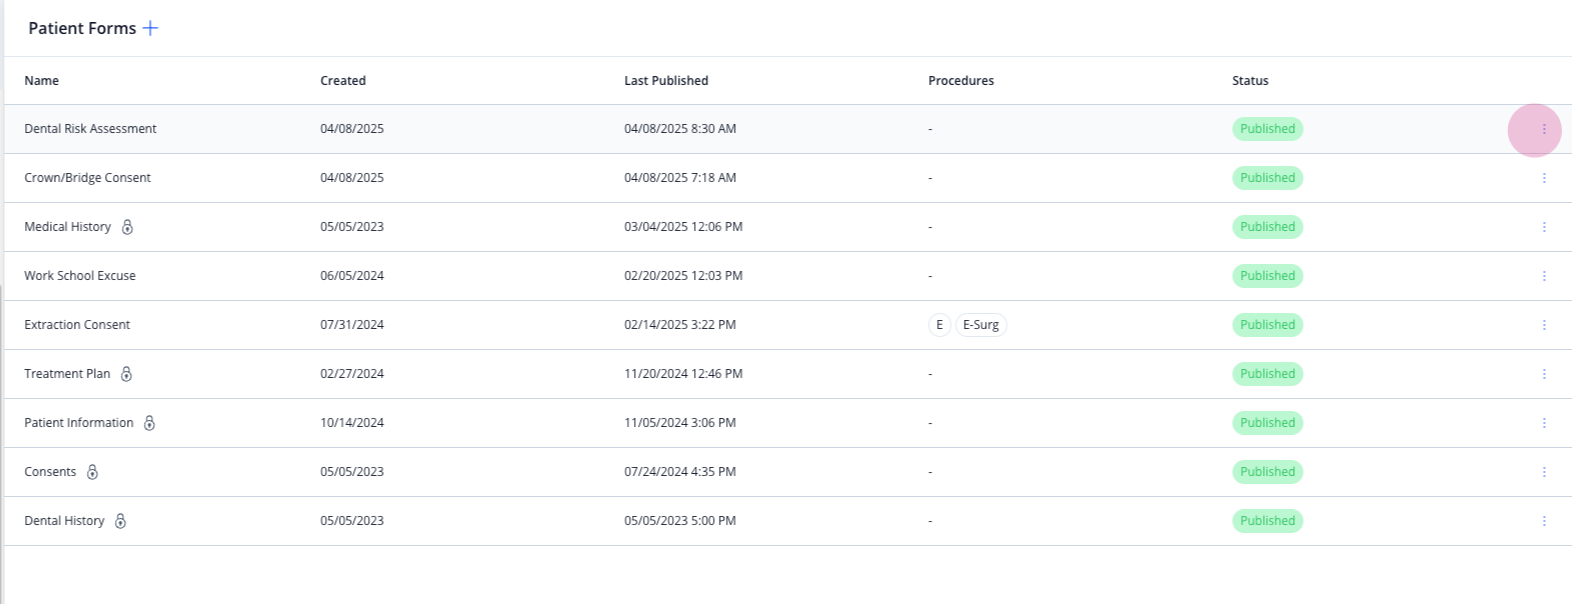Open options menu for Dental History row
The height and width of the screenshot is (604, 1572).
click(1544, 521)
